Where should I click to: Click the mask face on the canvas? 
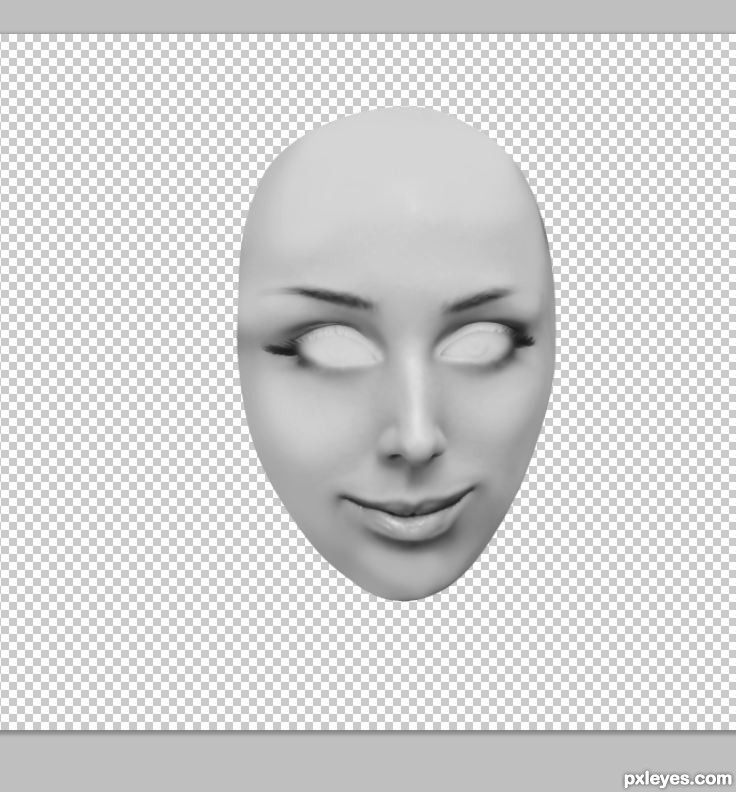[397, 354]
